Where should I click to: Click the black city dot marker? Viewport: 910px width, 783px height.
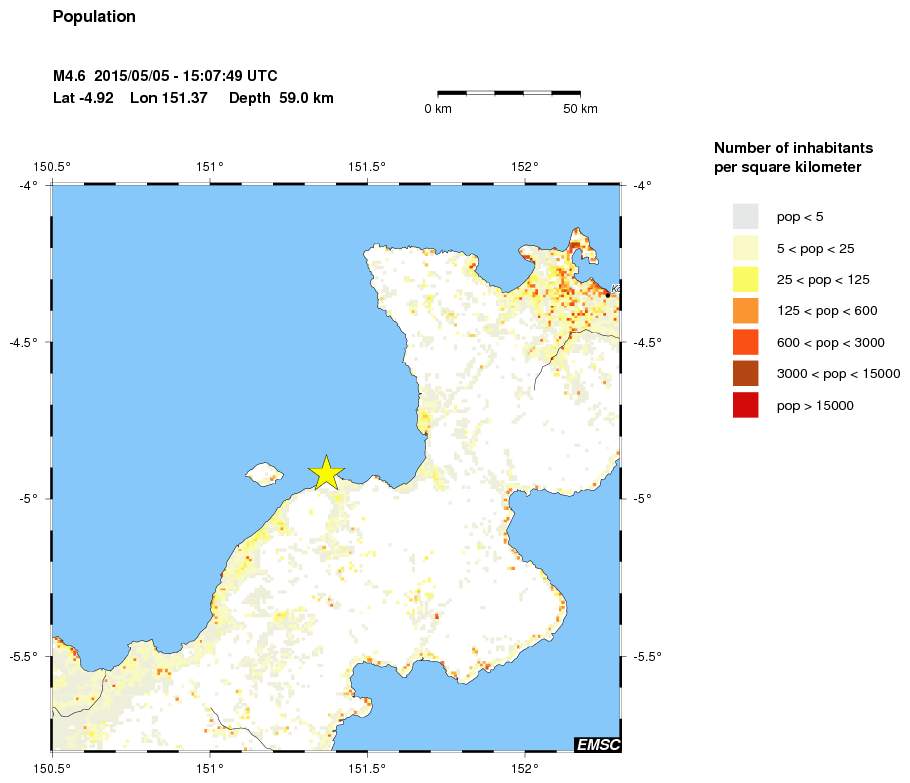click(607, 294)
